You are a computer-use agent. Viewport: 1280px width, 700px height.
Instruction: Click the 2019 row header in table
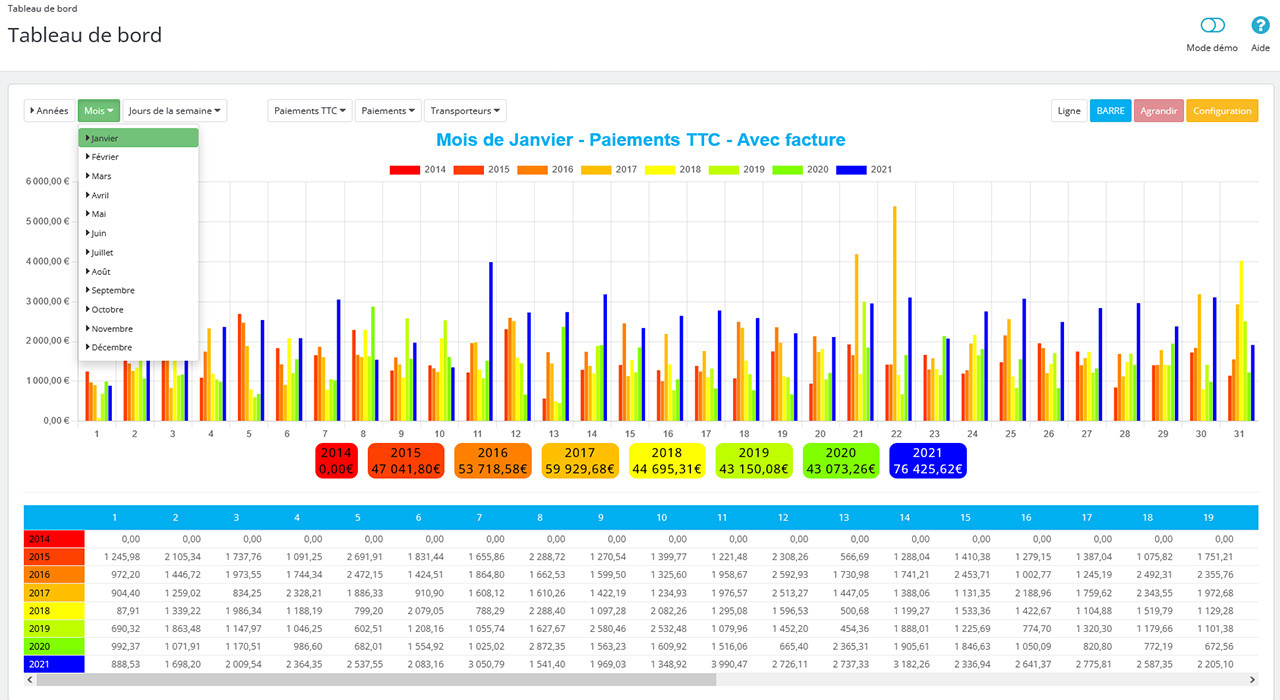tap(54, 628)
